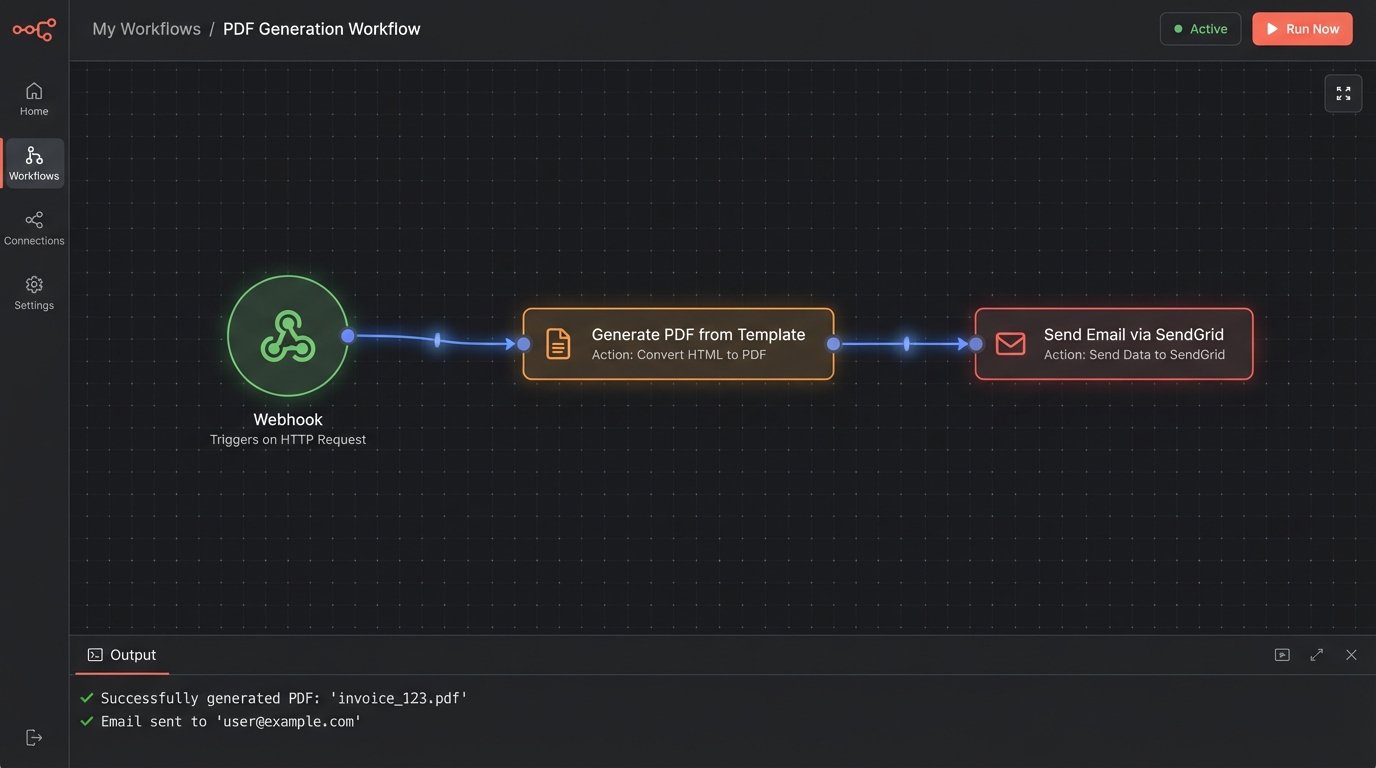Viewport: 1376px width, 768px height.
Task: Switch to the Output tab
Action: (x=122, y=655)
